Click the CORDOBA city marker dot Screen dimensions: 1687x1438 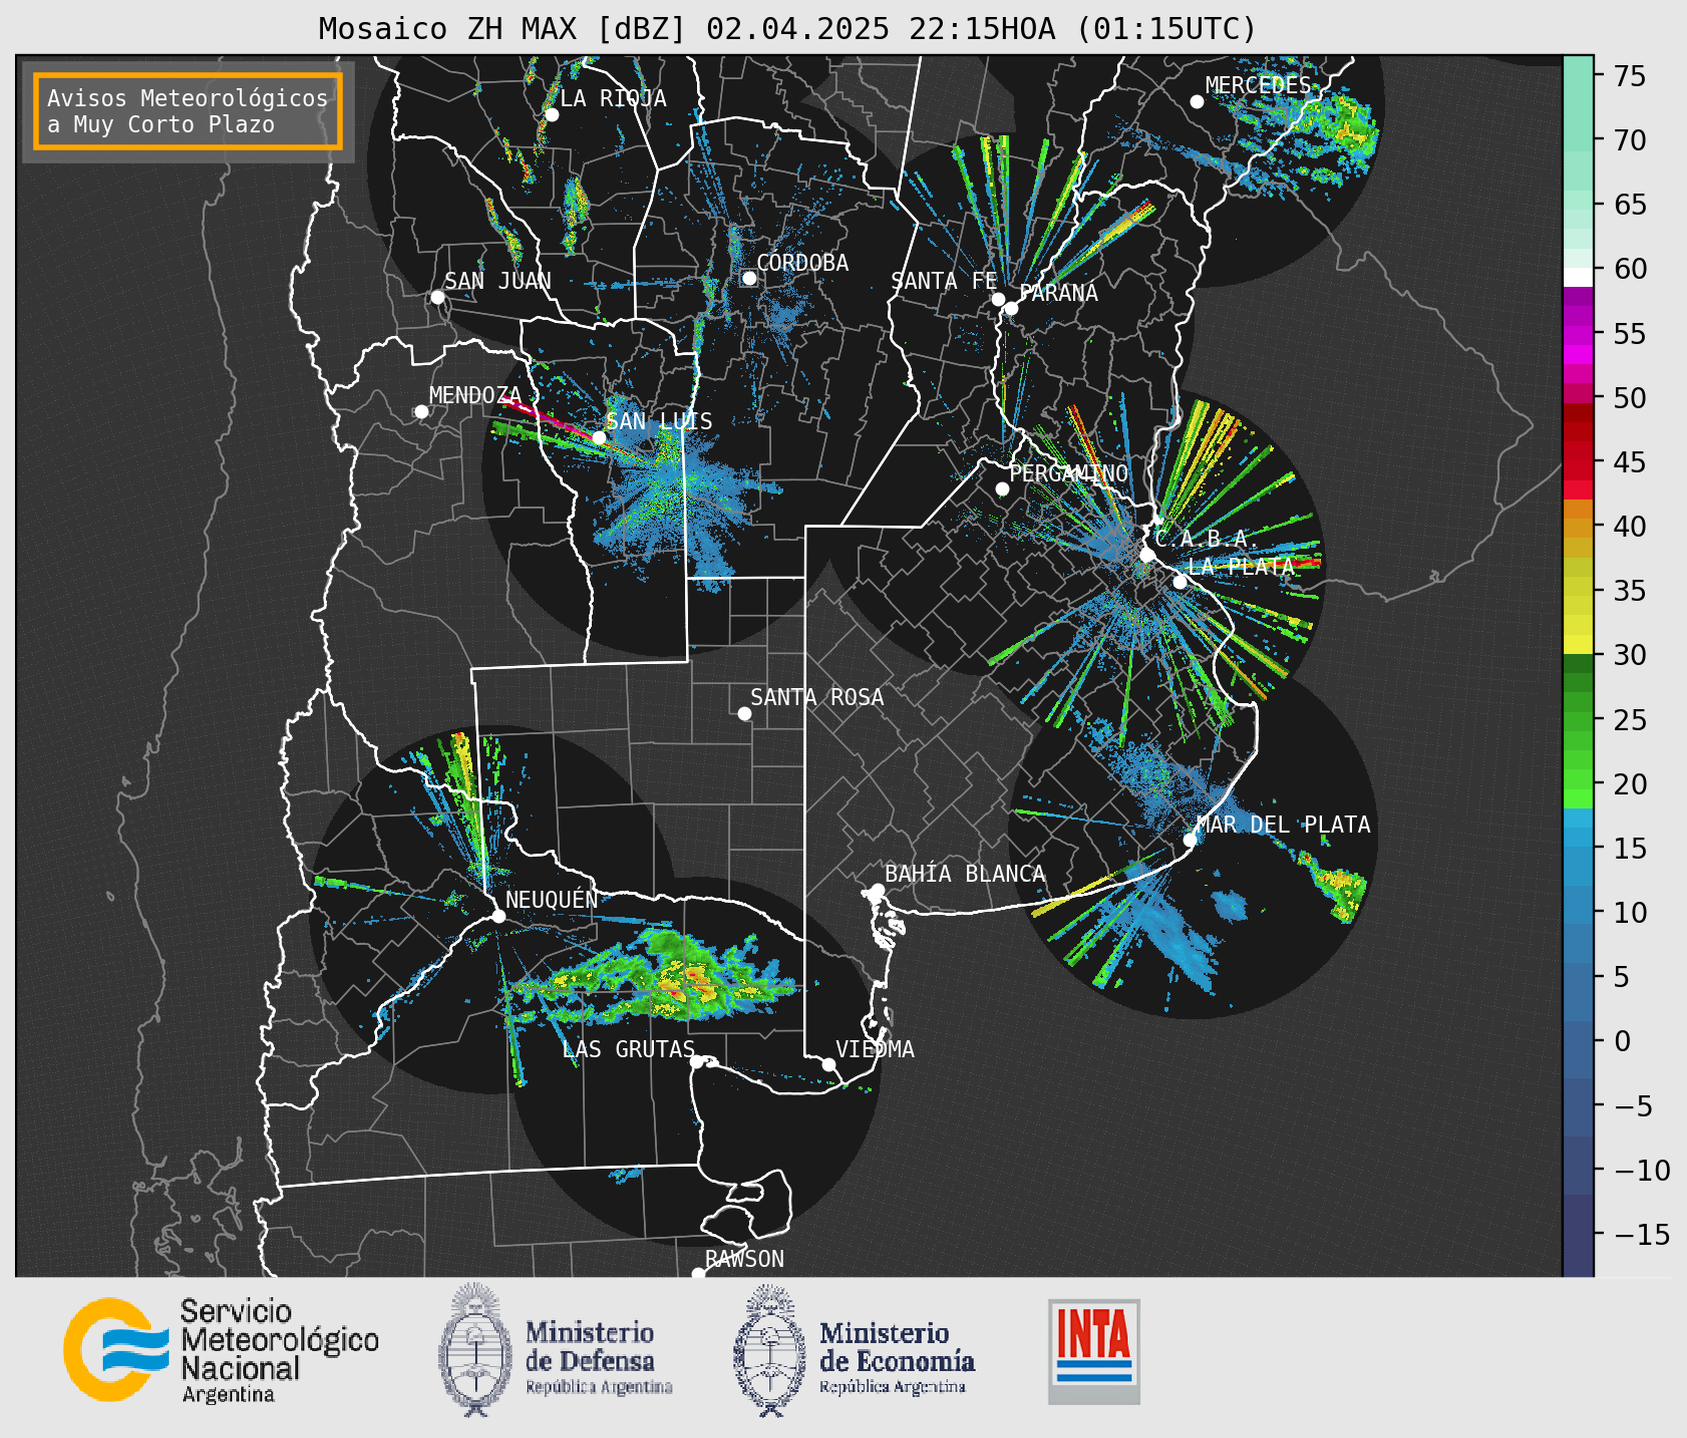pos(749,278)
